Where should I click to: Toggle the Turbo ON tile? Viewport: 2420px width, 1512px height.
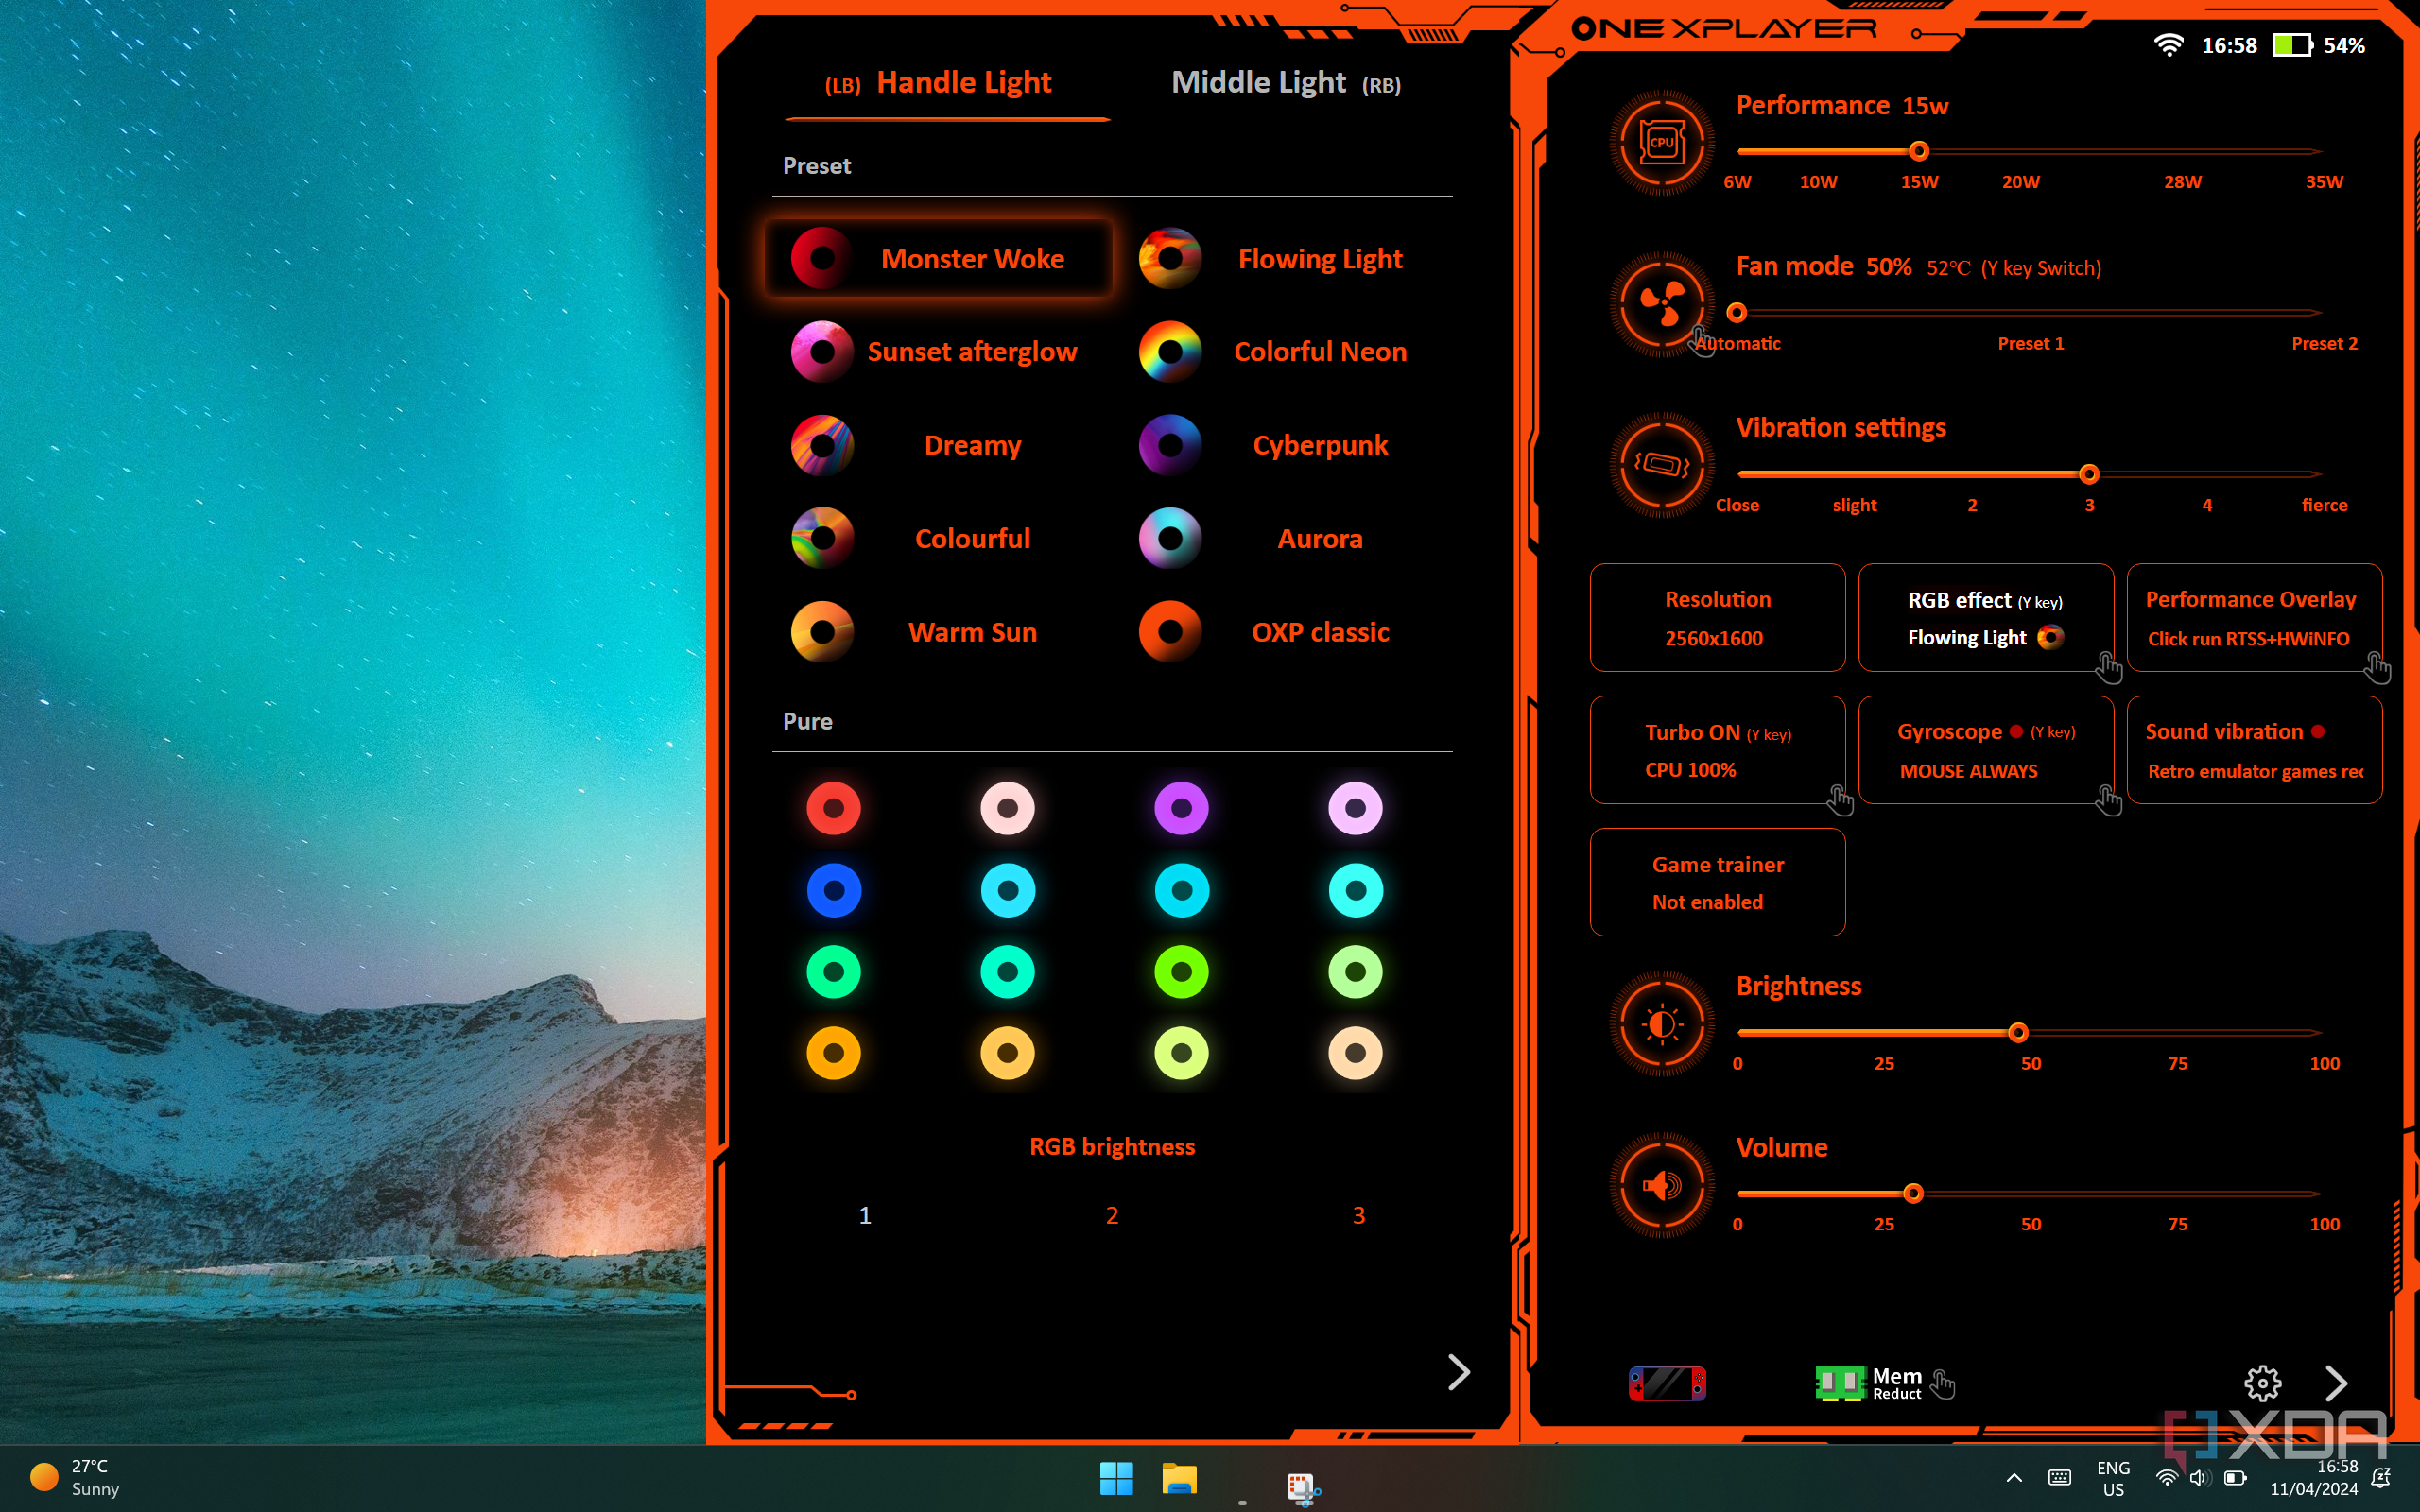pos(1717,750)
